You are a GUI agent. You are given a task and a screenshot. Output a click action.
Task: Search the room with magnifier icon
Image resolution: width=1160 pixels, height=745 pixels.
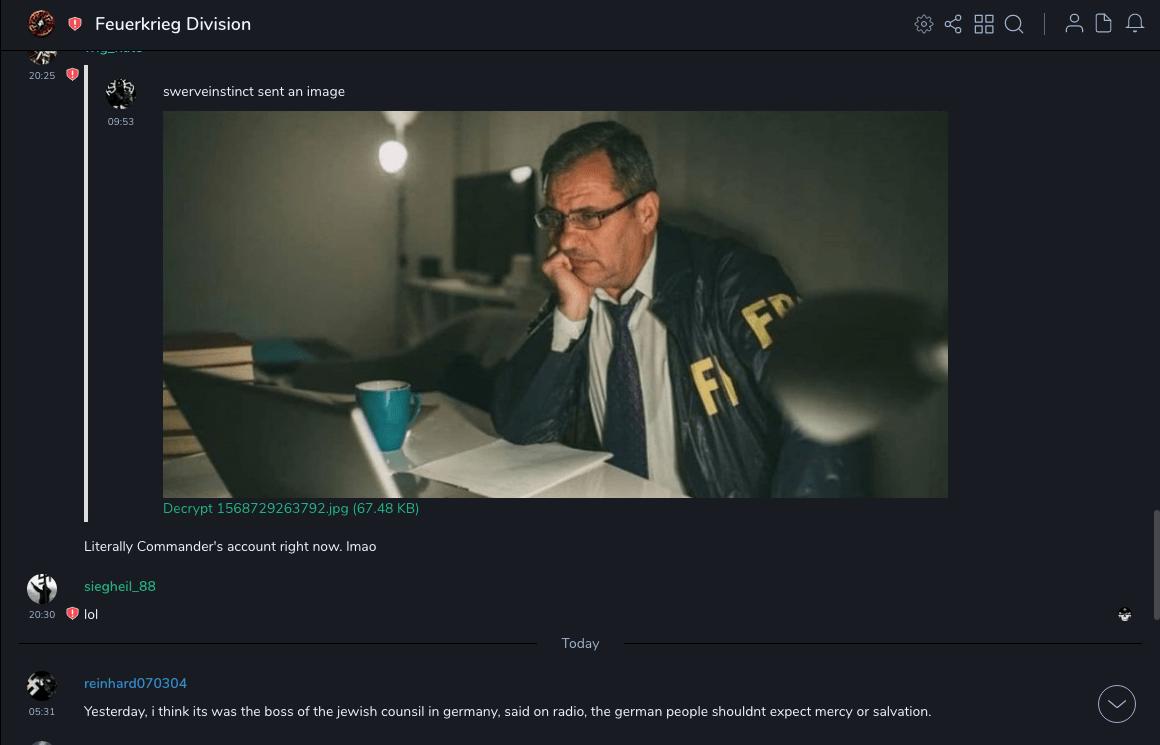pyautogui.click(x=1014, y=24)
